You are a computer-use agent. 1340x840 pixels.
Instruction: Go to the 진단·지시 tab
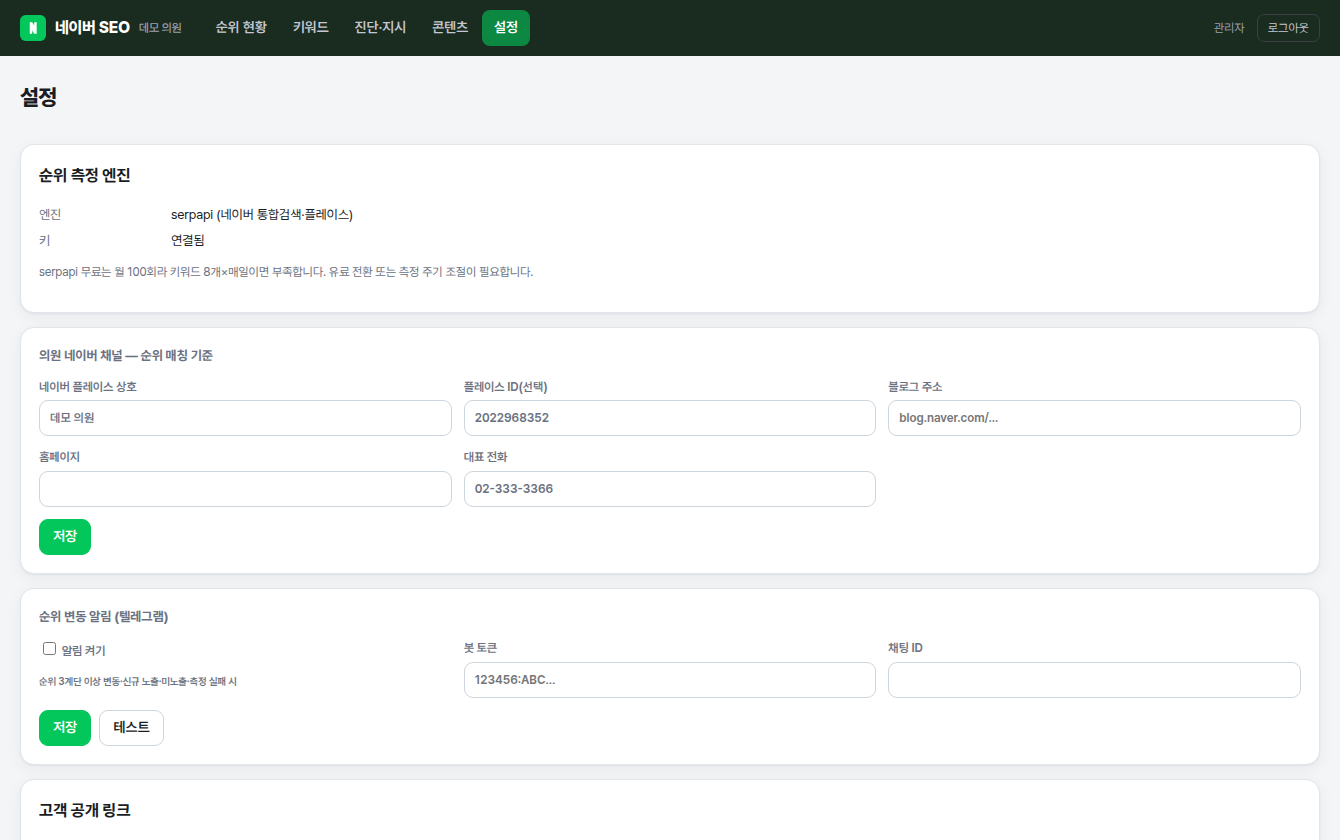(380, 28)
